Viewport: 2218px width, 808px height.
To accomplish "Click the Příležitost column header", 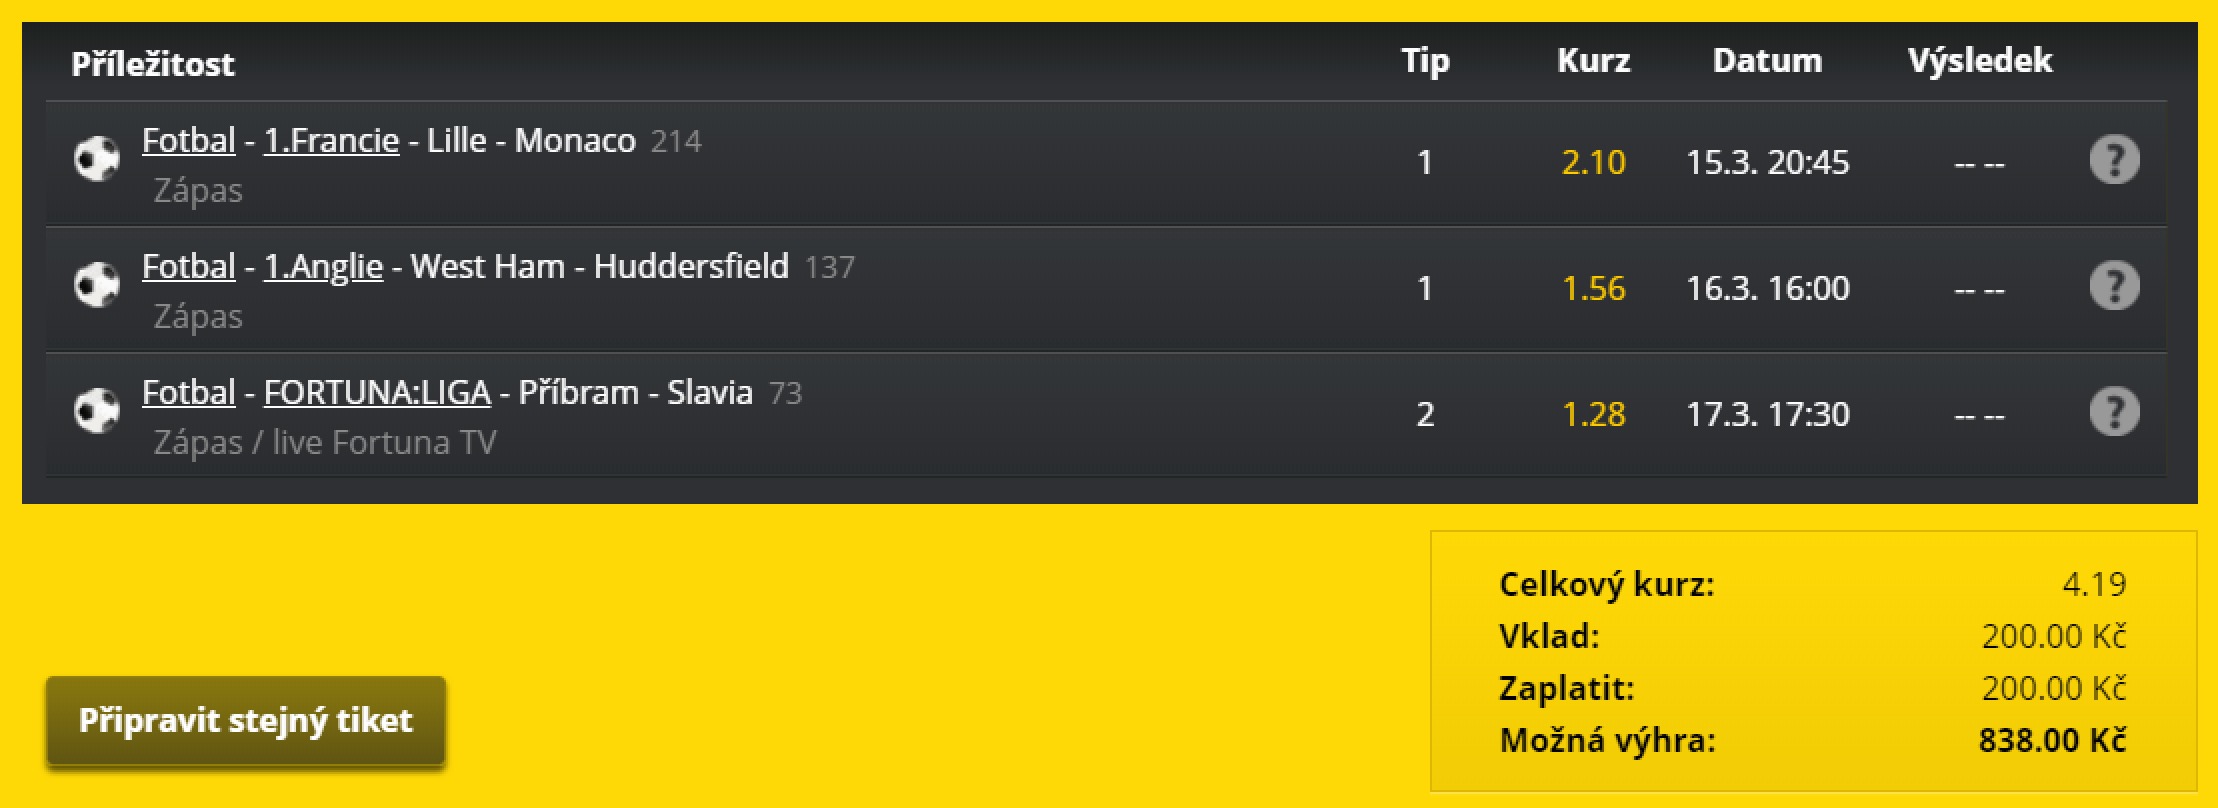I will (153, 64).
